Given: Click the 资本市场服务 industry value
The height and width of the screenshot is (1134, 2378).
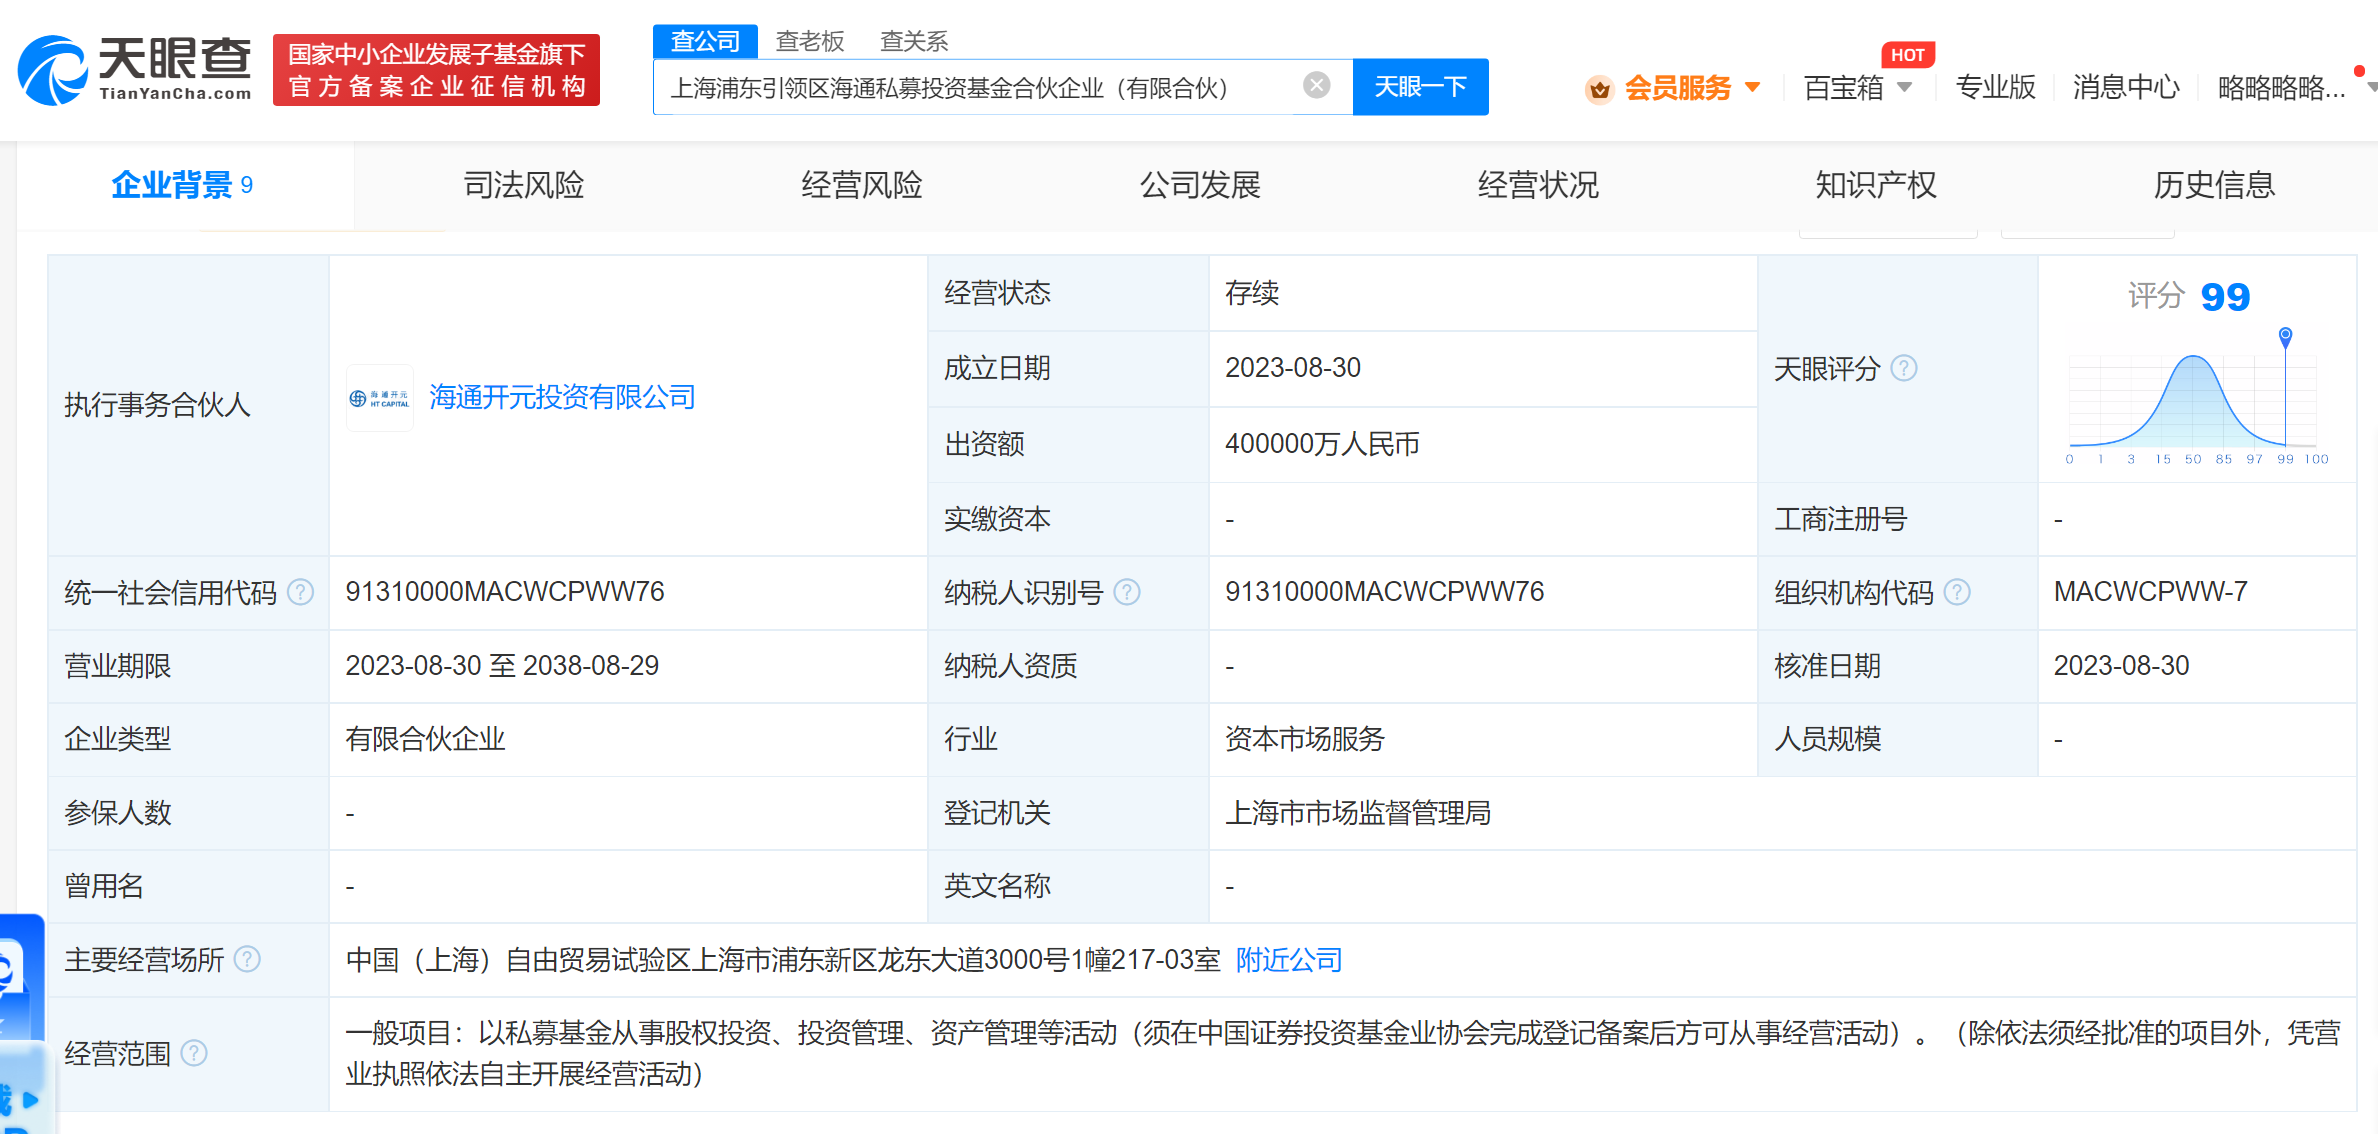Looking at the screenshot, I should tap(1305, 739).
